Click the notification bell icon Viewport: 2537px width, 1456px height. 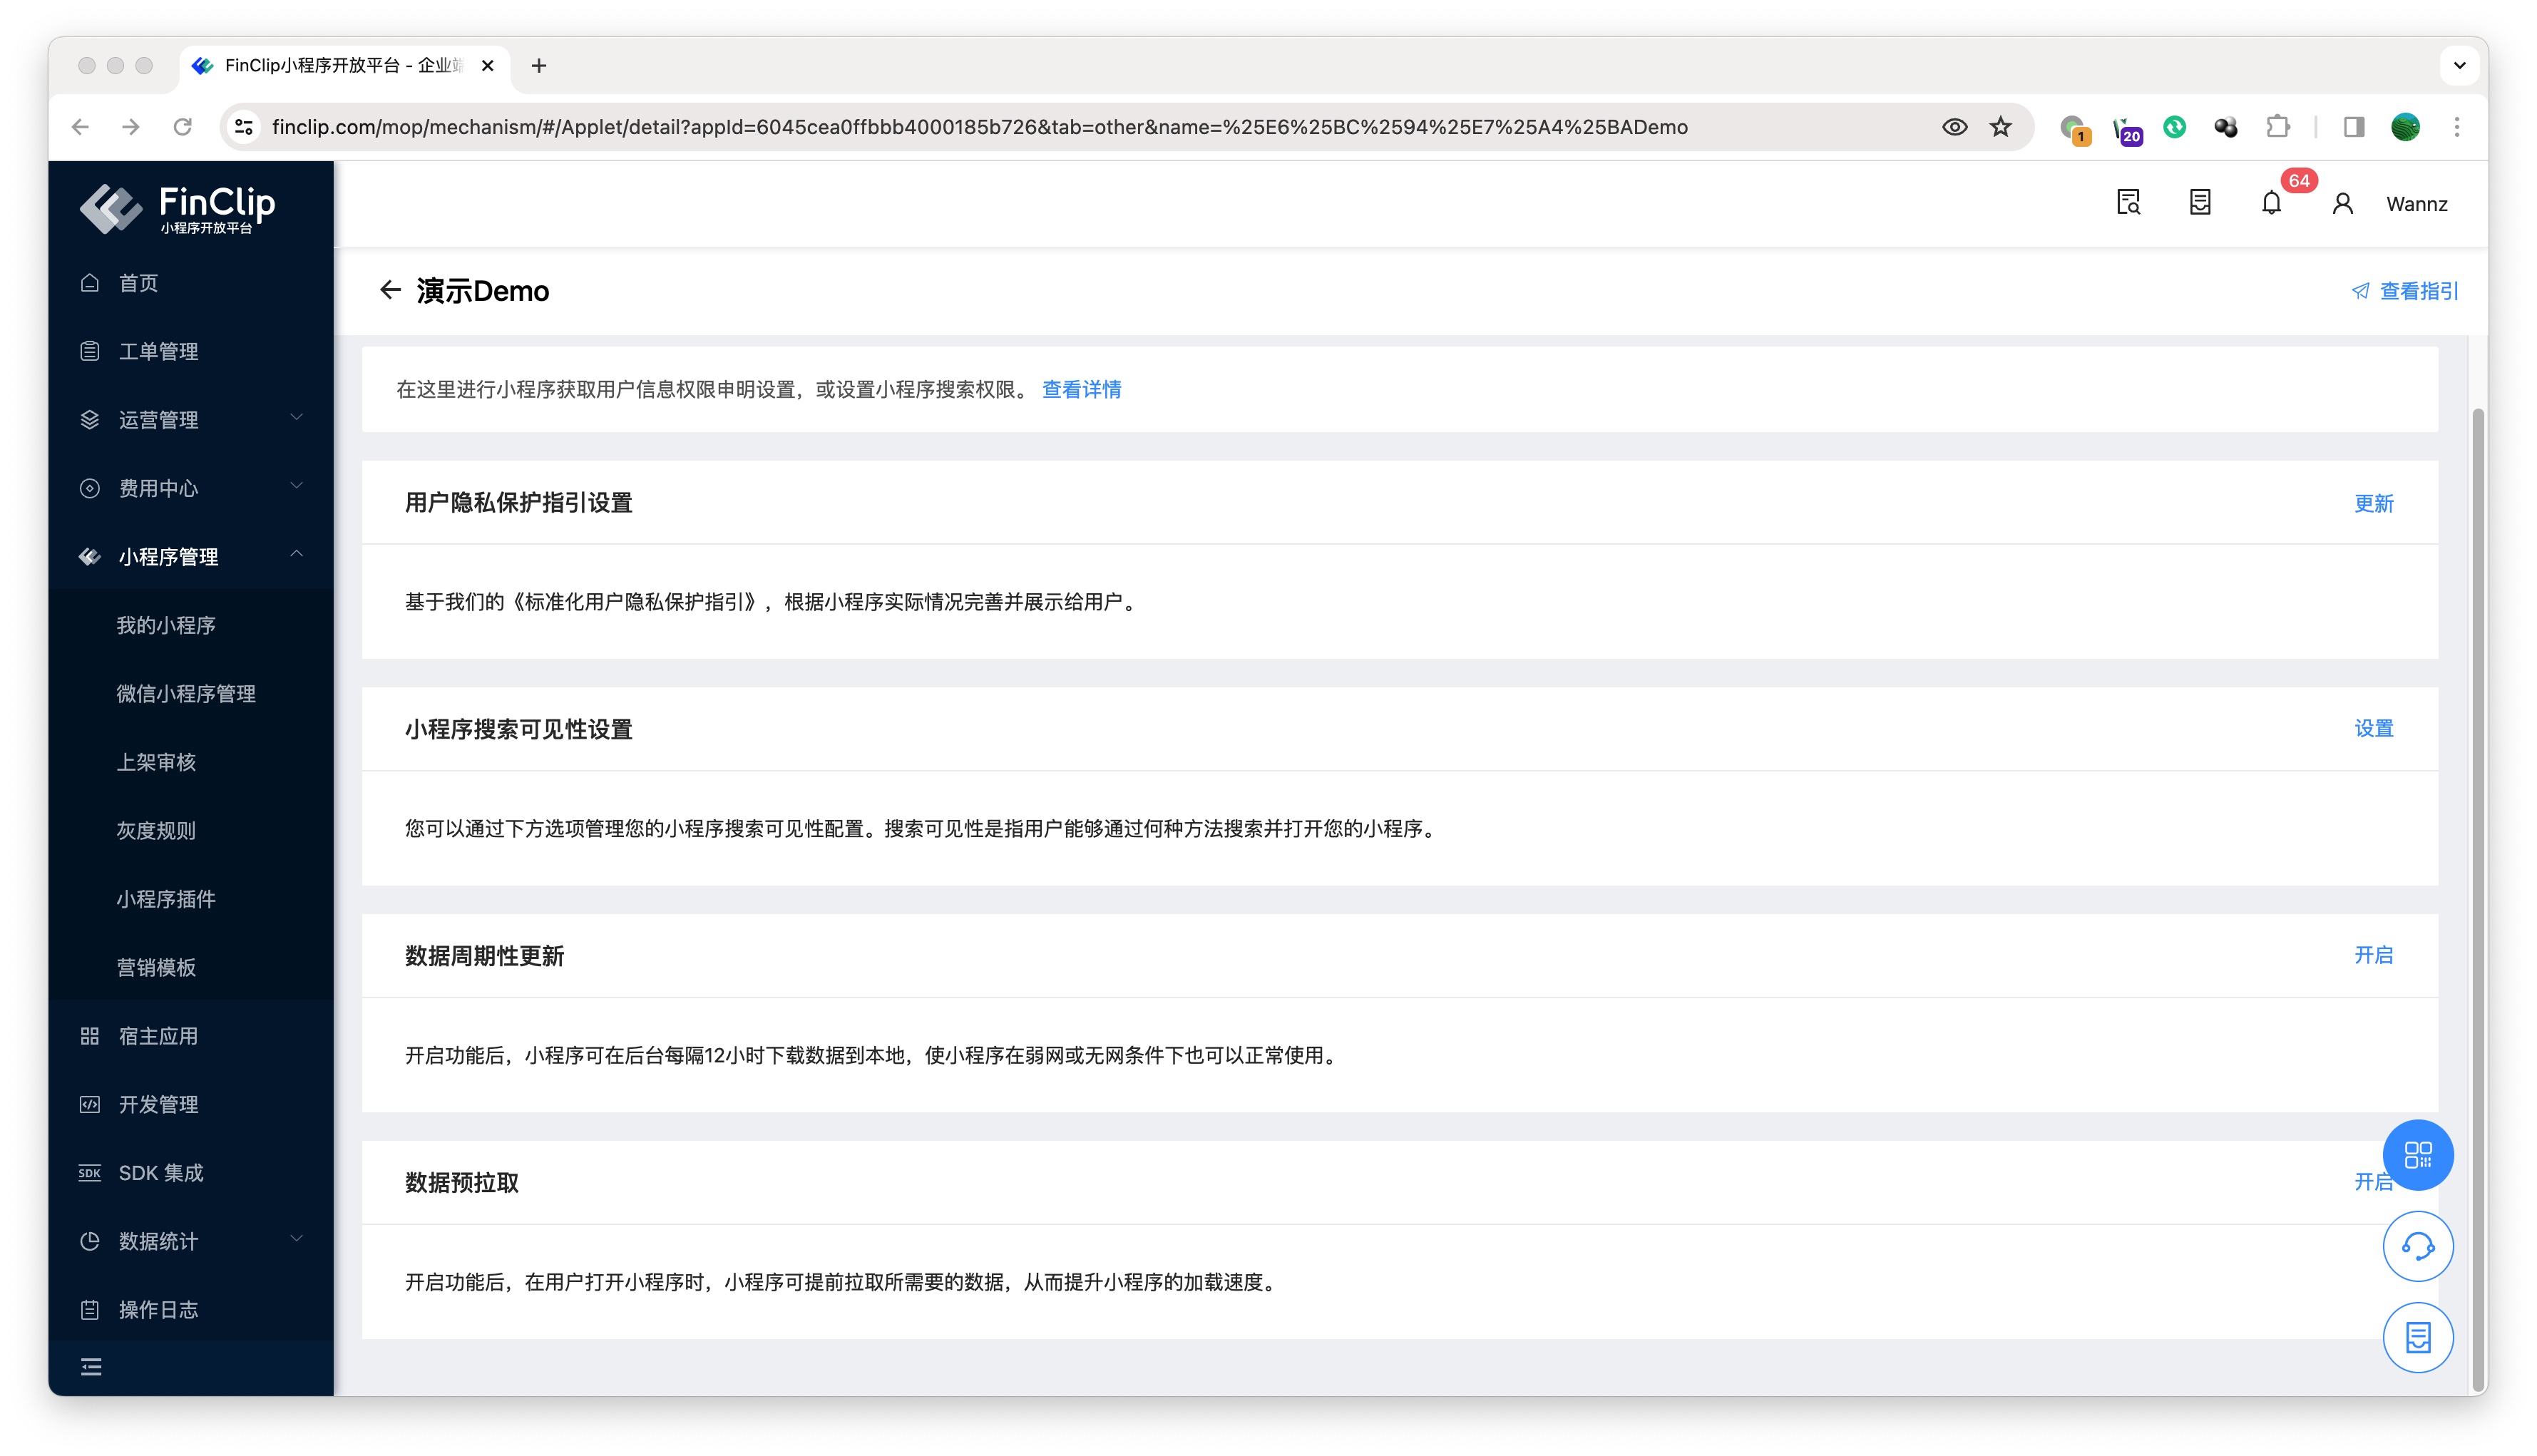pyautogui.click(x=2270, y=204)
